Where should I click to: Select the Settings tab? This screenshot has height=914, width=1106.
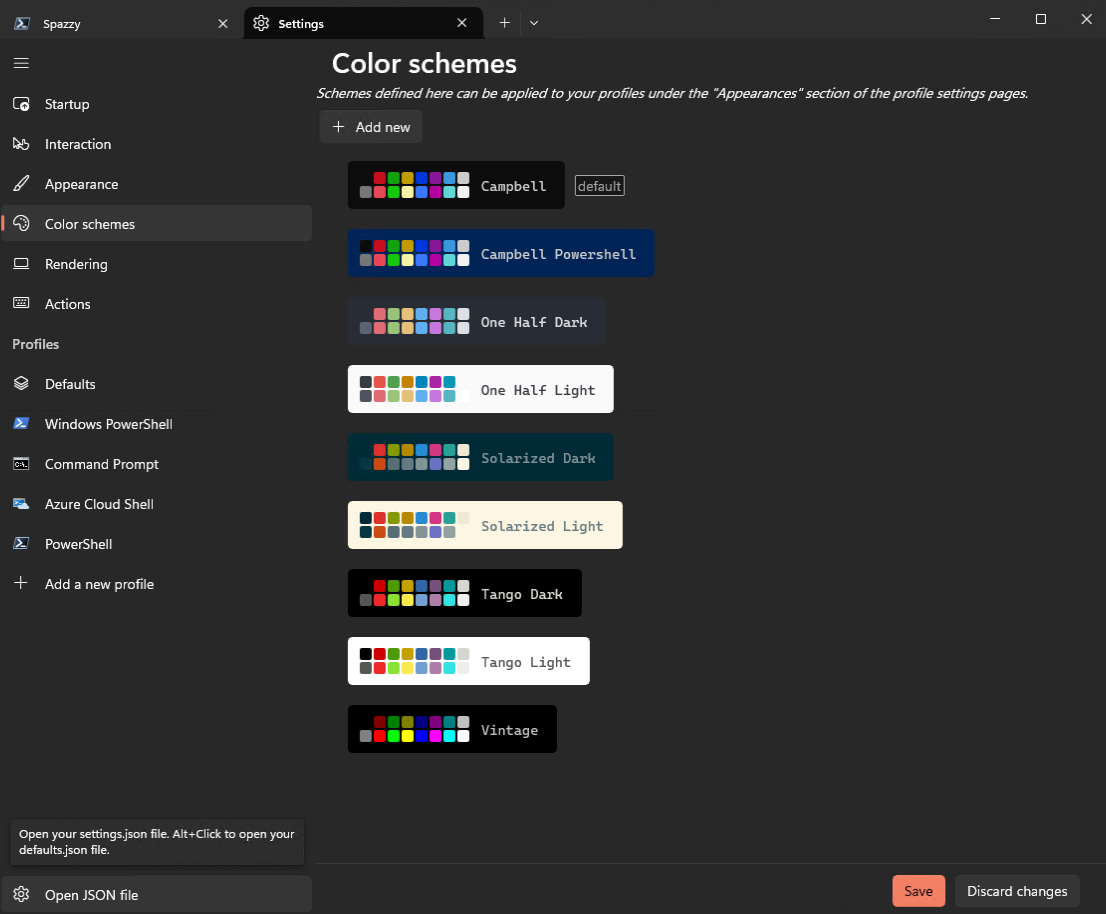330,22
